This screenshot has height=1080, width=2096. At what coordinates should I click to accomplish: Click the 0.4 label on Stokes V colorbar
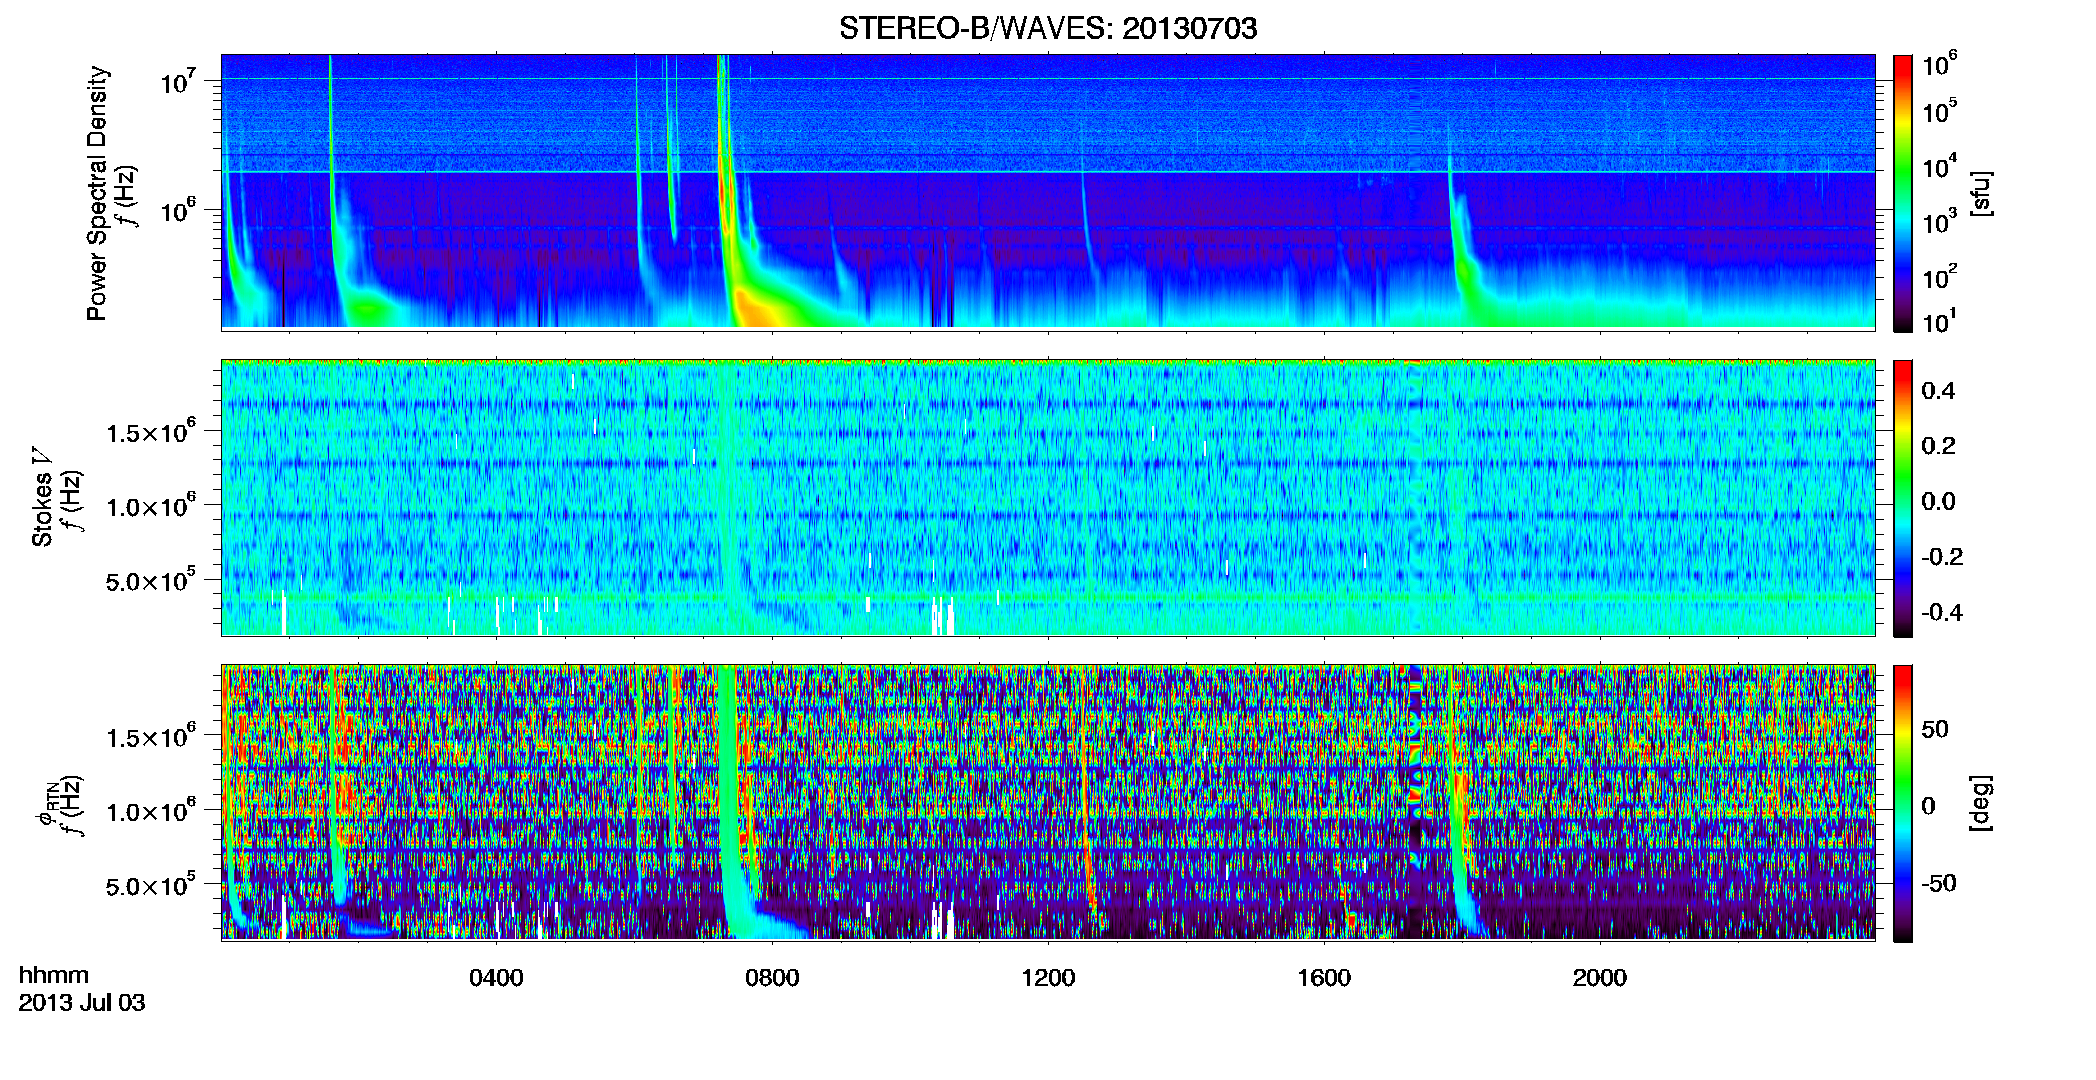tap(1938, 391)
